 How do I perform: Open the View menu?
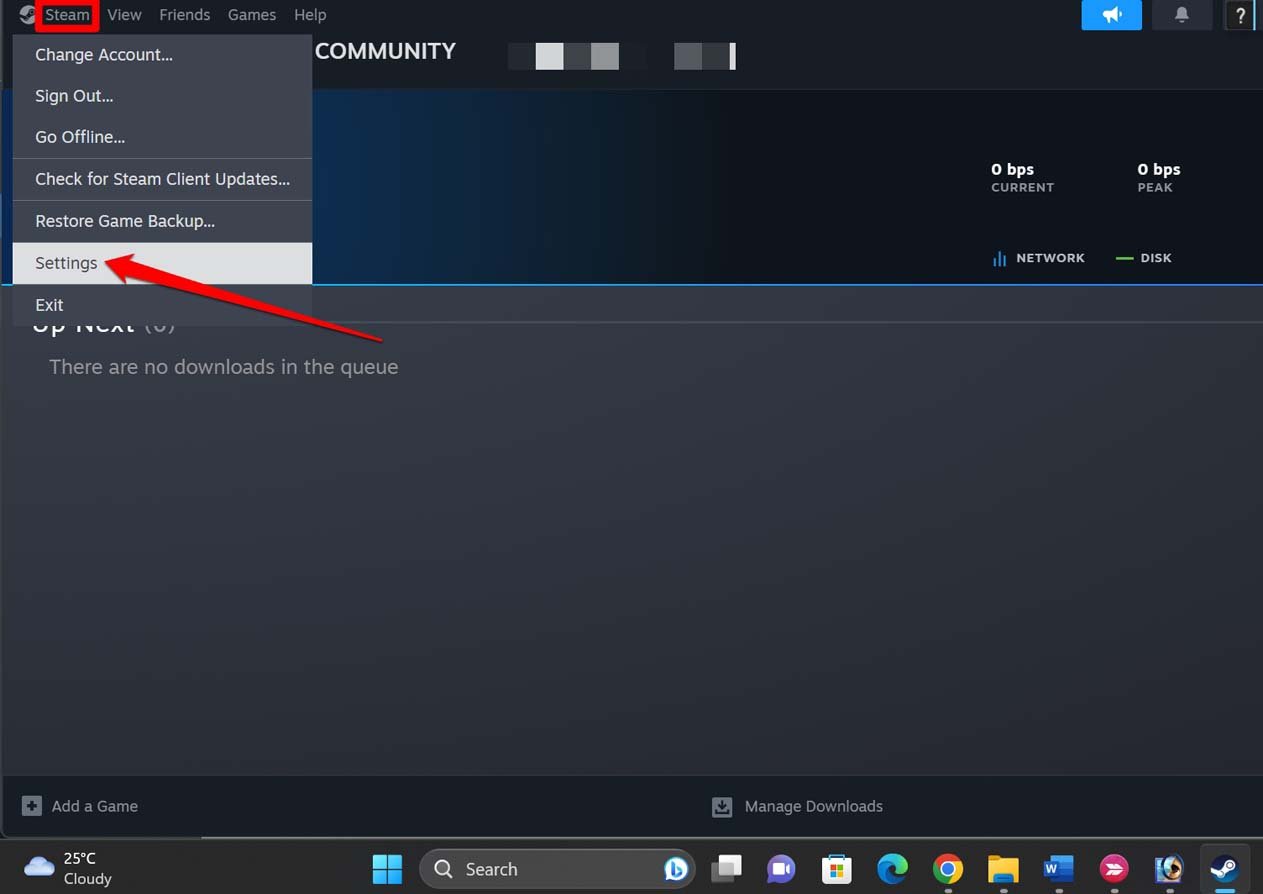(124, 15)
